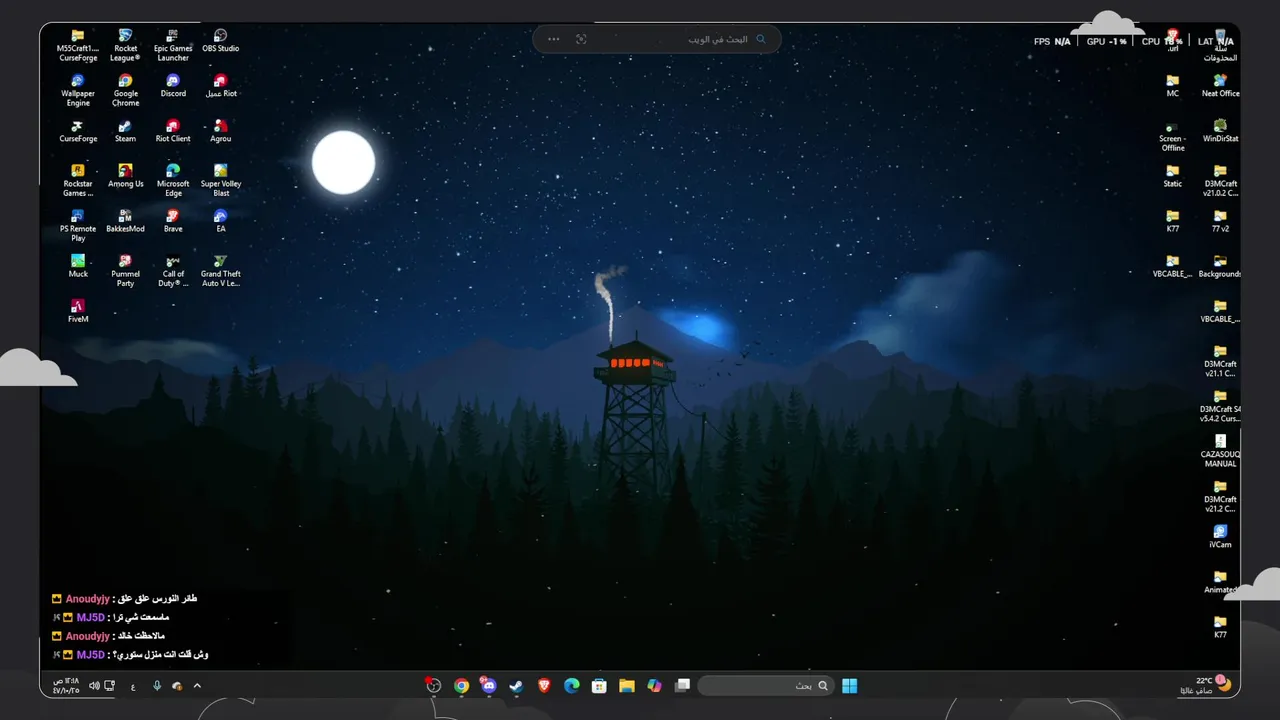Select the Static folder icon

tap(1173, 176)
